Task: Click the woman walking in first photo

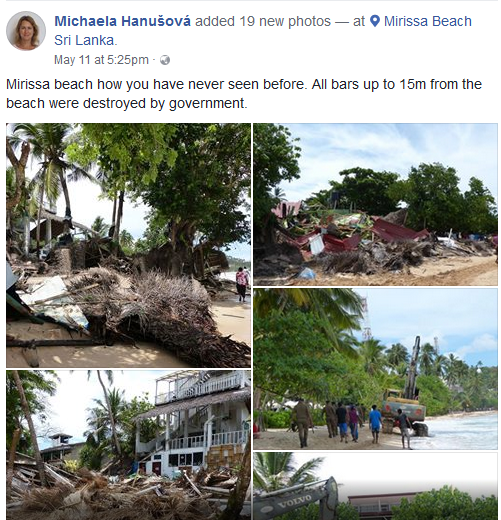Action: [x=242, y=284]
